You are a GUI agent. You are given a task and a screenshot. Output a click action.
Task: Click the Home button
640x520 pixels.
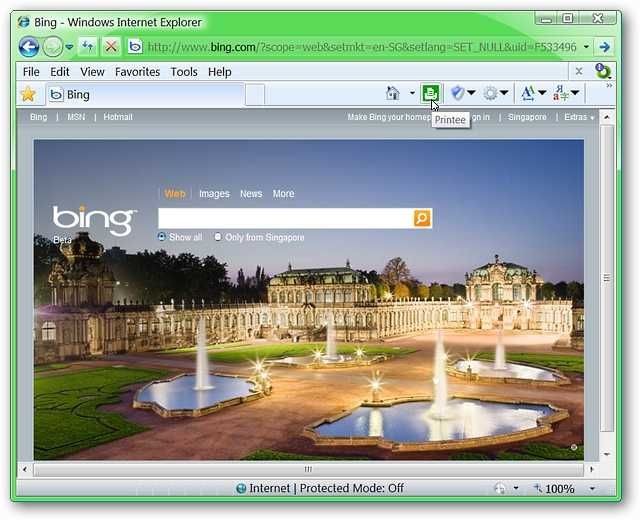tap(393, 93)
